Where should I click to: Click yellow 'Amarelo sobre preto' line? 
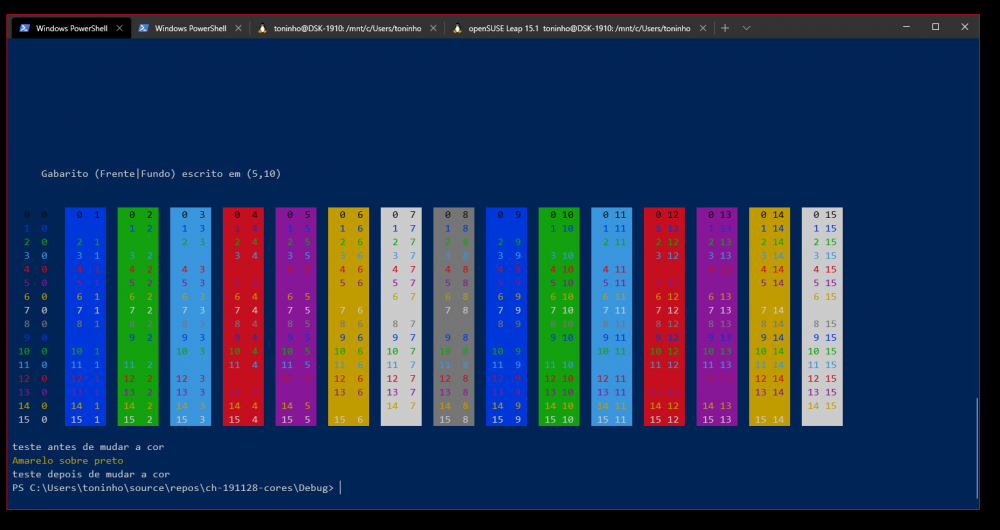[68, 460]
